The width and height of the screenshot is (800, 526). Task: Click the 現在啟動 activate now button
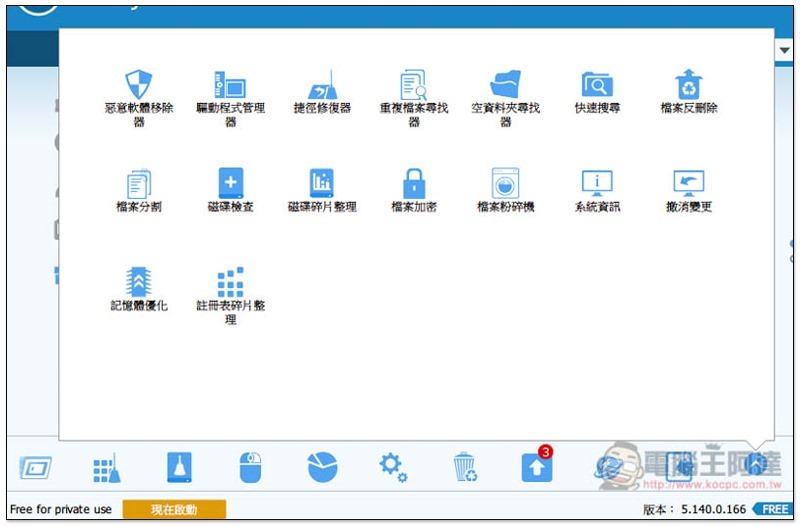[x=174, y=510]
